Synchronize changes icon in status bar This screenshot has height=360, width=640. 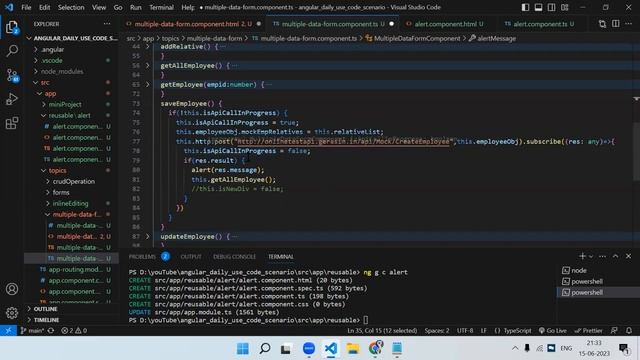point(51,331)
